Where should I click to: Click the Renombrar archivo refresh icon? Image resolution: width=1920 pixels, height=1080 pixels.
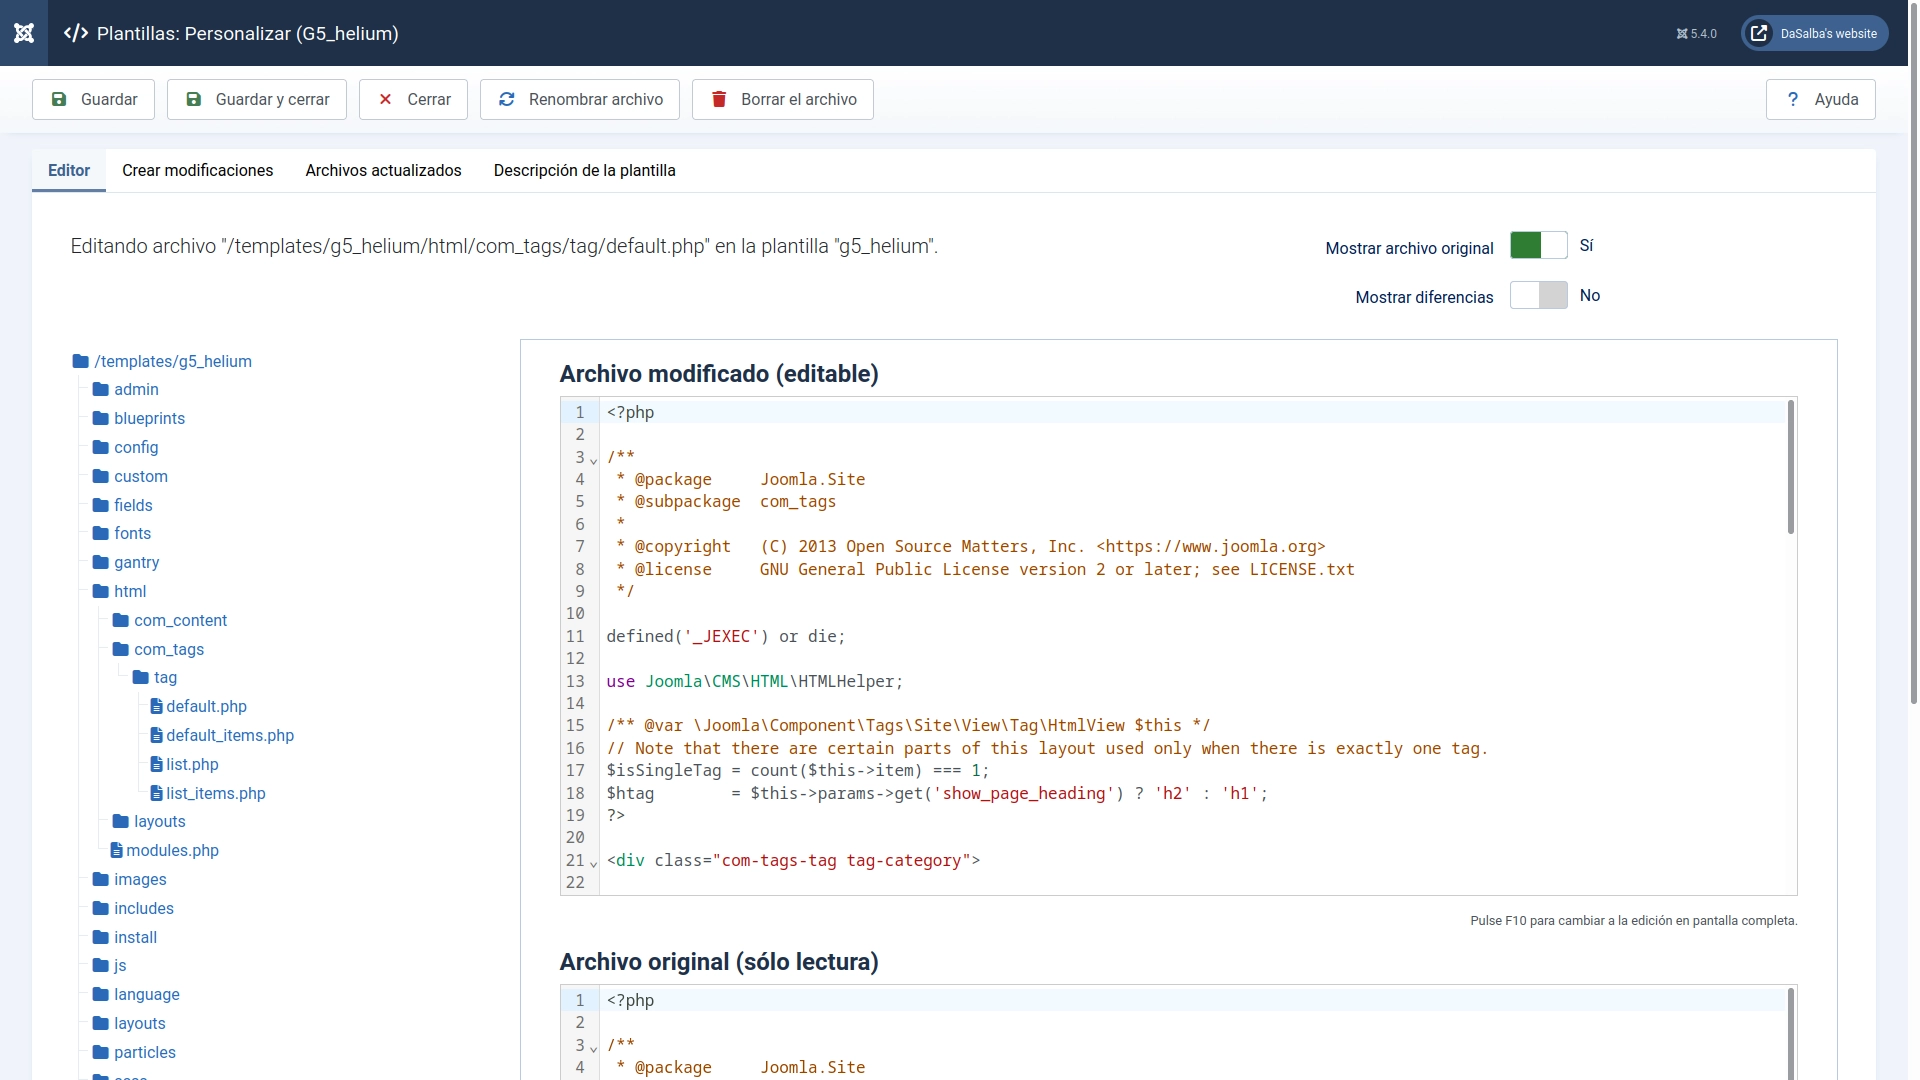pos(507,99)
